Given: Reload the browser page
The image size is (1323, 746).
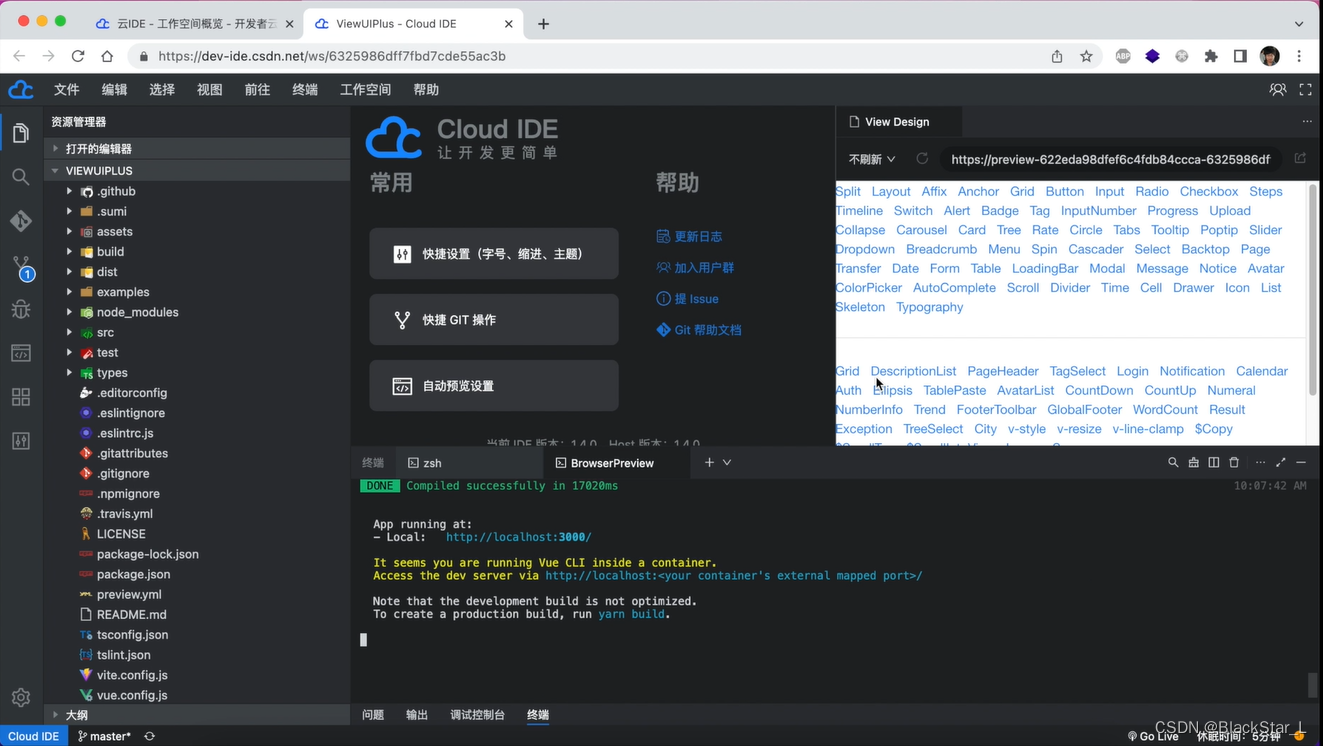Looking at the screenshot, I should [x=78, y=56].
